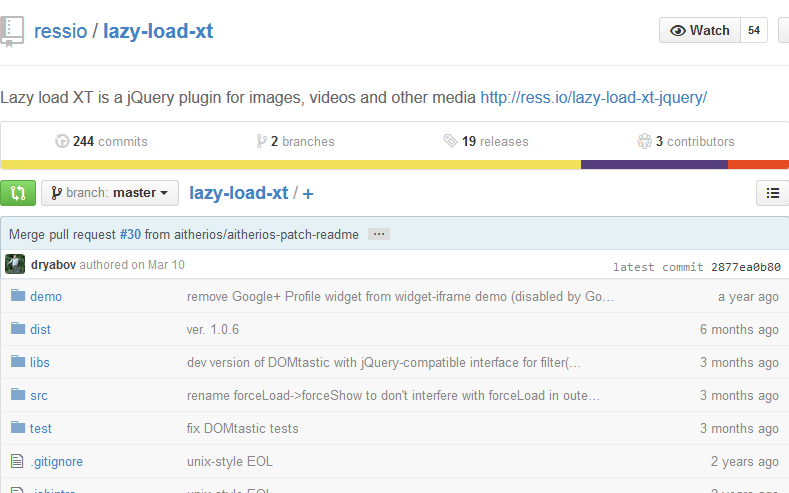Screen dimensions: 789x493
Task: Click the test folder icon
Action: pos(18,428)
